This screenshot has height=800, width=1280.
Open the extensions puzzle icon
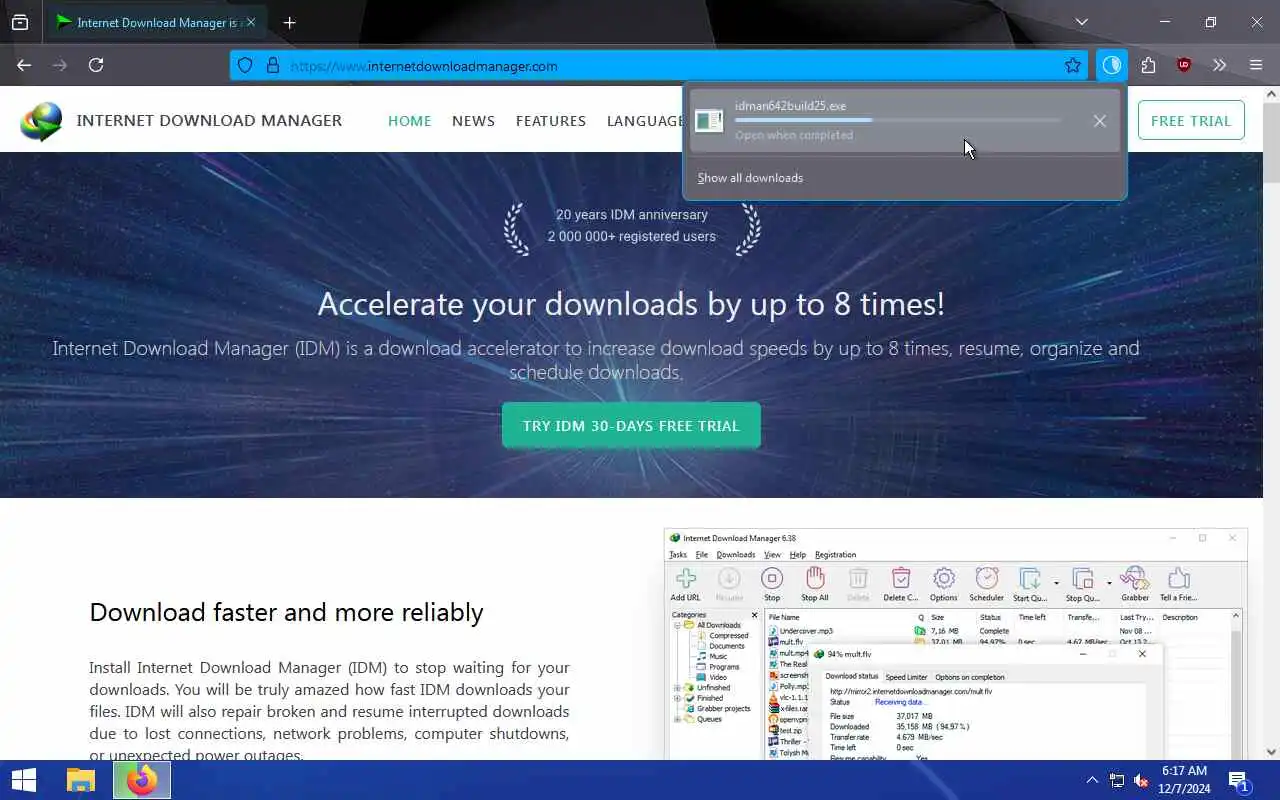coord(1148,65)
